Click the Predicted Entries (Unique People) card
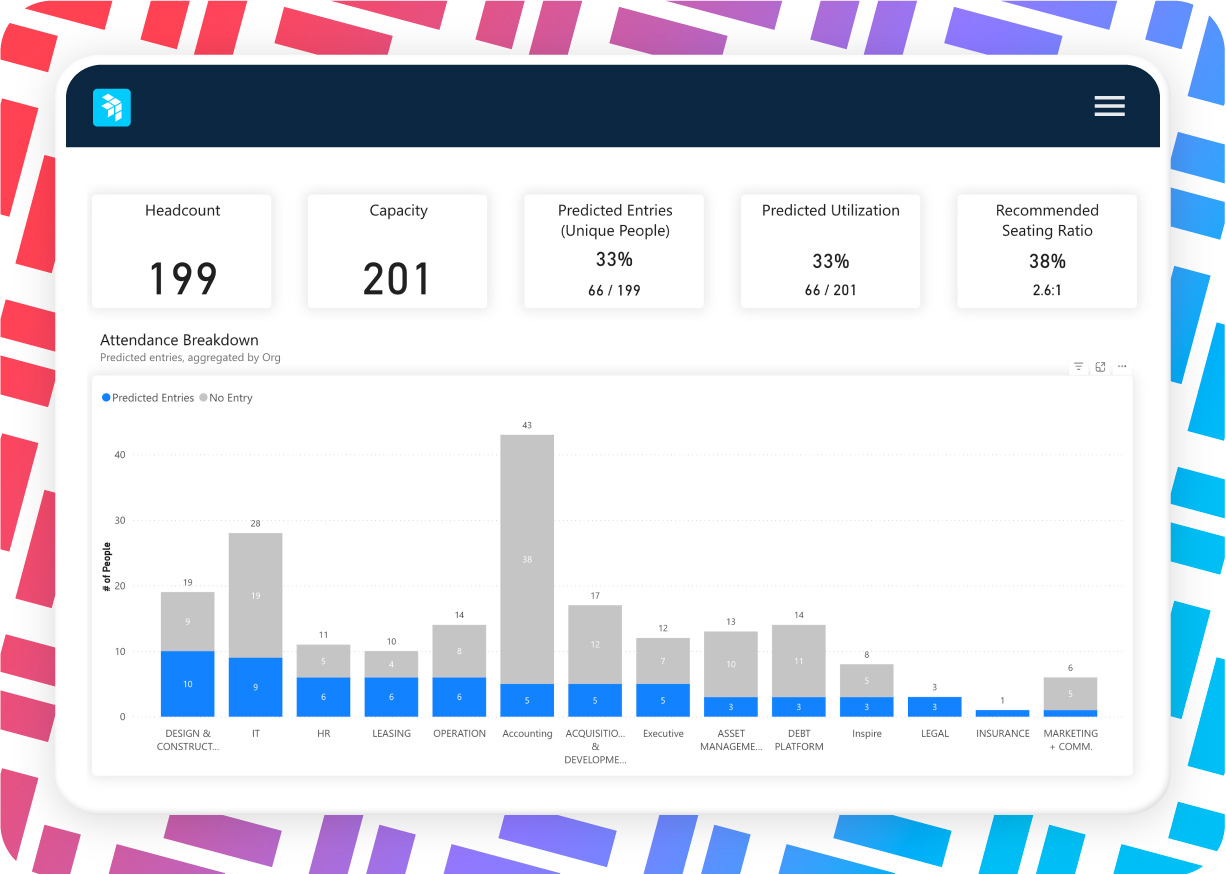 pos(614,251)
